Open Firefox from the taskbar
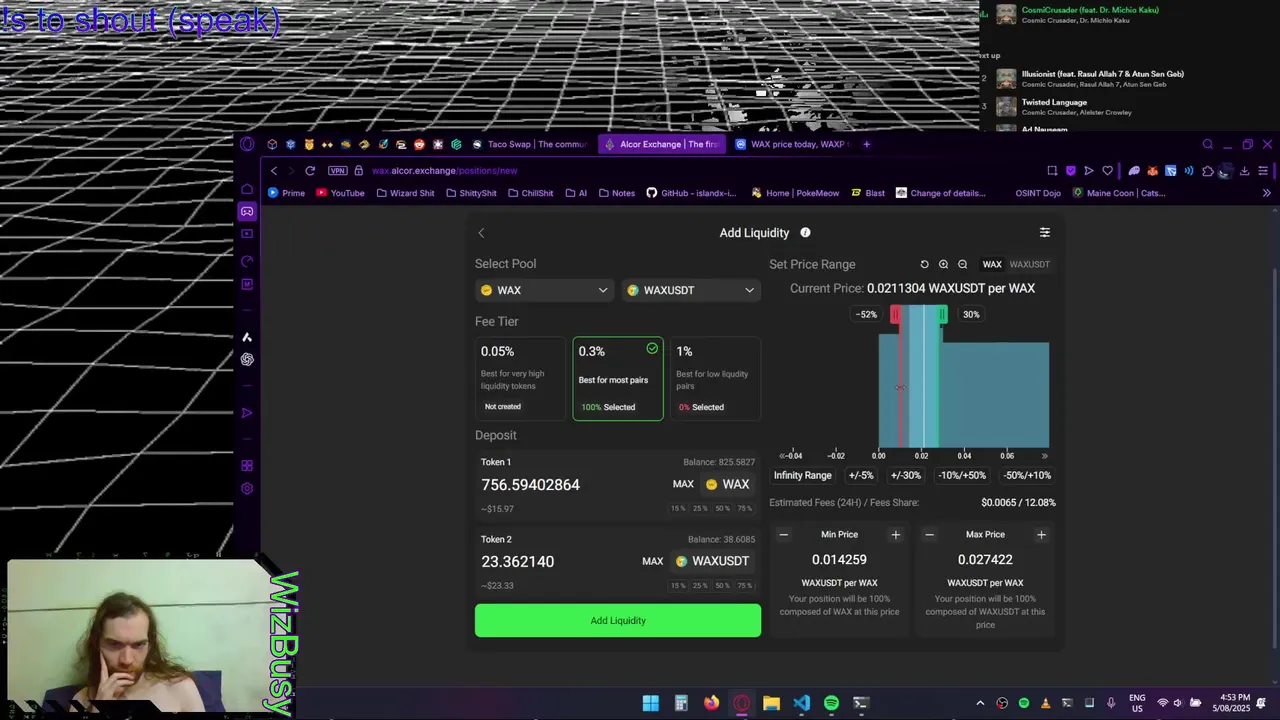The width and height of the screenshot is (1280, 720). coord(711,703)
